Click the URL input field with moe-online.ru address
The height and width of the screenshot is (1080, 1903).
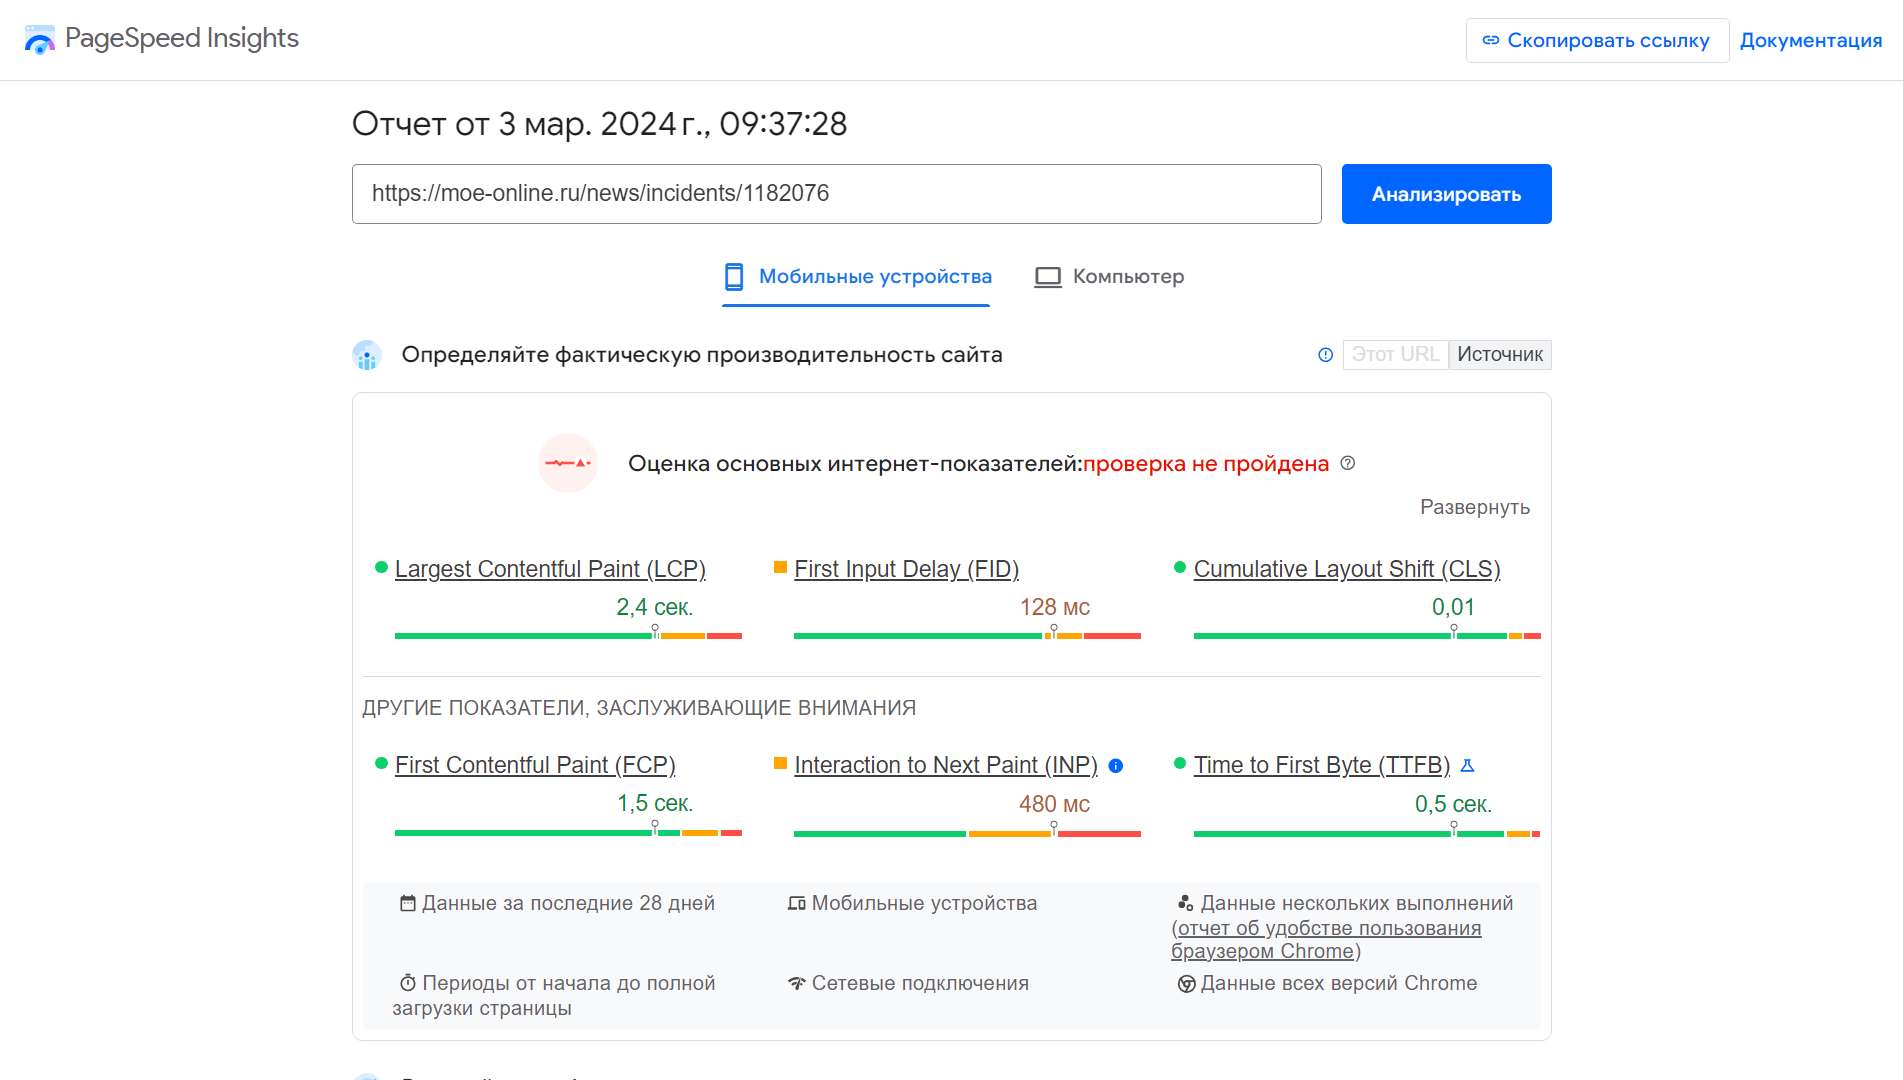tap(837, 194)
